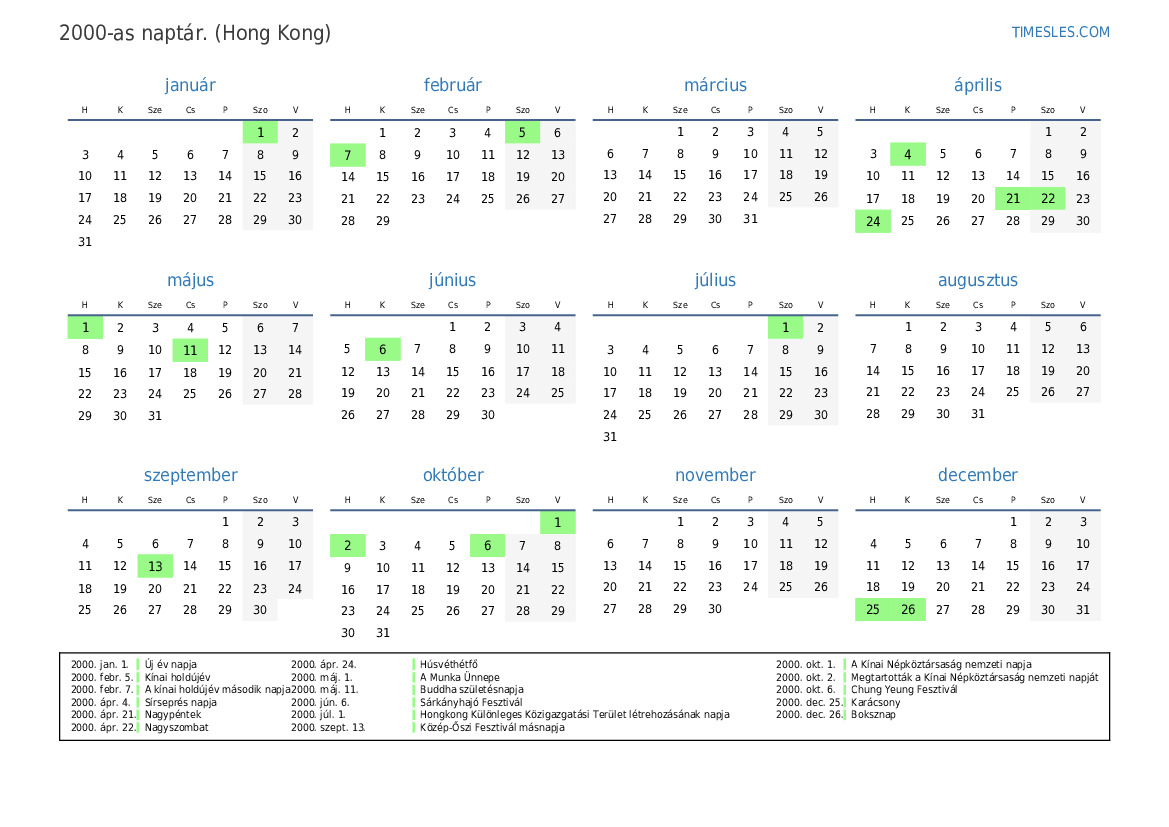The image size is (1169, 827).
Task: Click legend entry 'Sárkányhajó Fesztivál'
Action: tap(471, 702)
